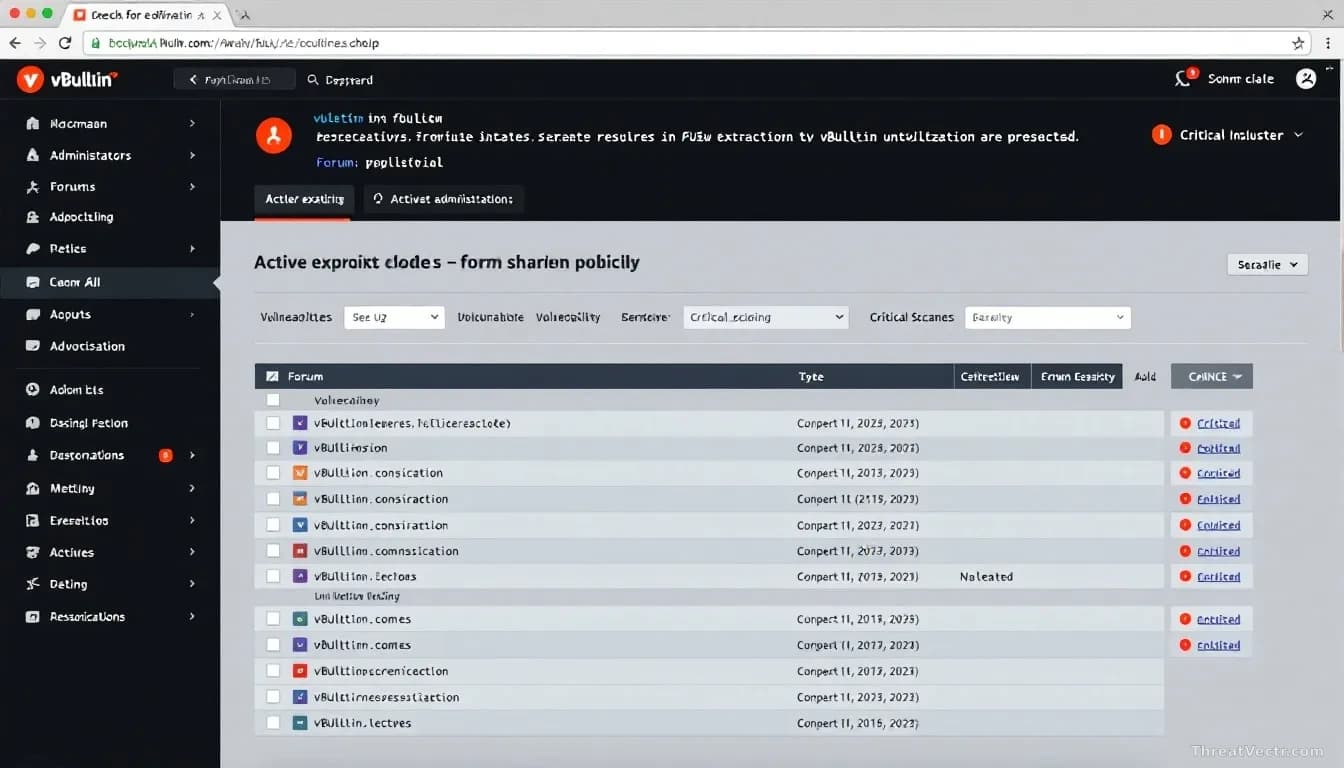
Task: Toggle the select-all checkbox in Forum header
Action: (272, 377)
